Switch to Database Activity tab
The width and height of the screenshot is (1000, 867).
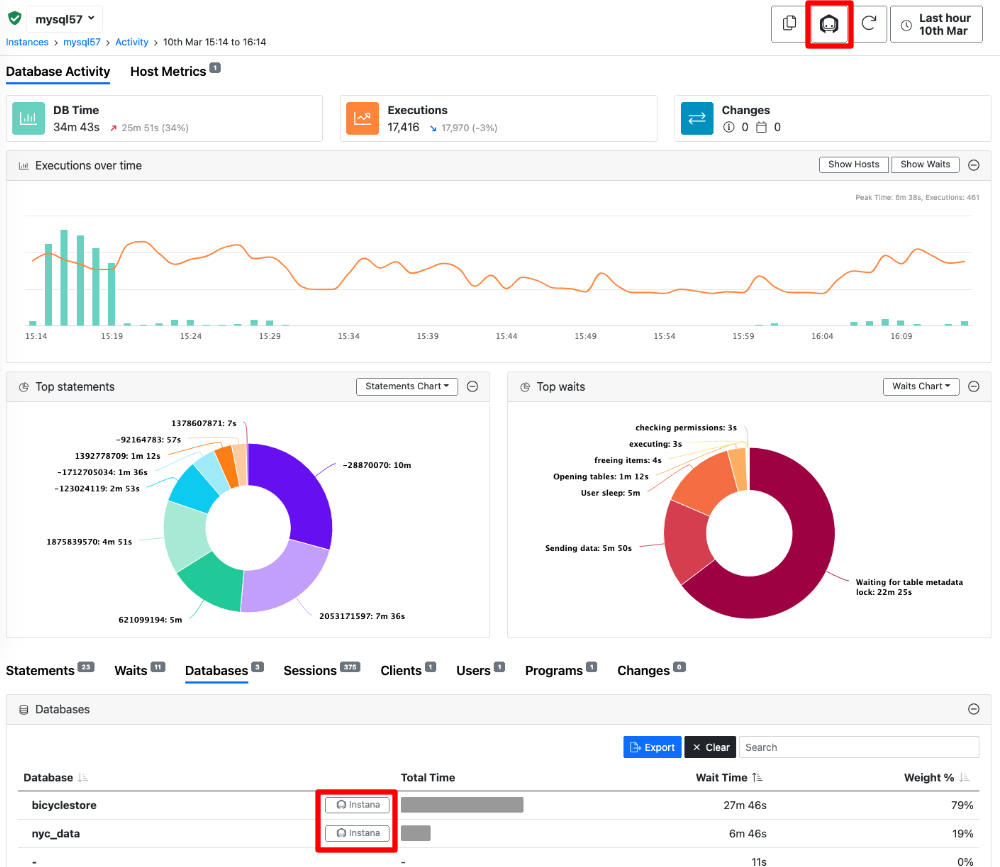tap(58, 71)
